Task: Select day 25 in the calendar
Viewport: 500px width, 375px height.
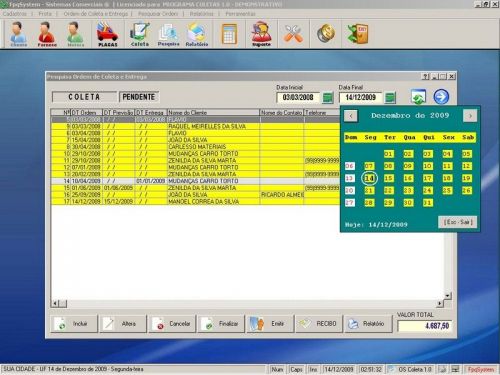Action: coord(447,191)
